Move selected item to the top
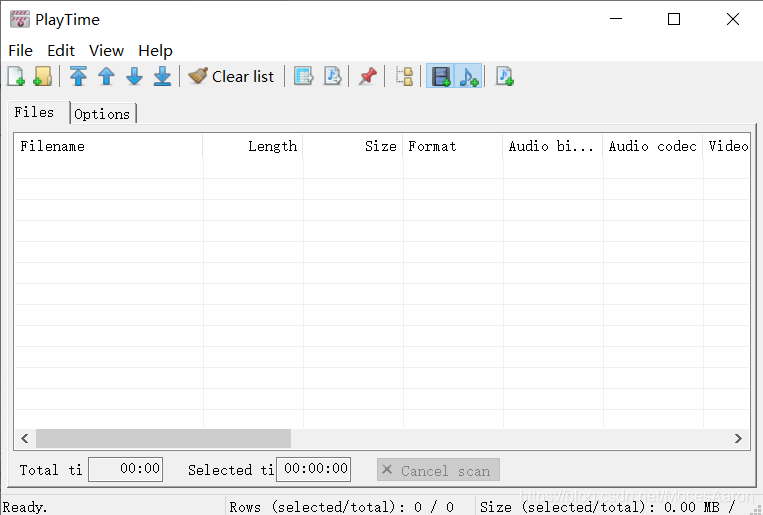Viewport: 763px width, 515px height. pyautogui.click(x=78, y=76)
